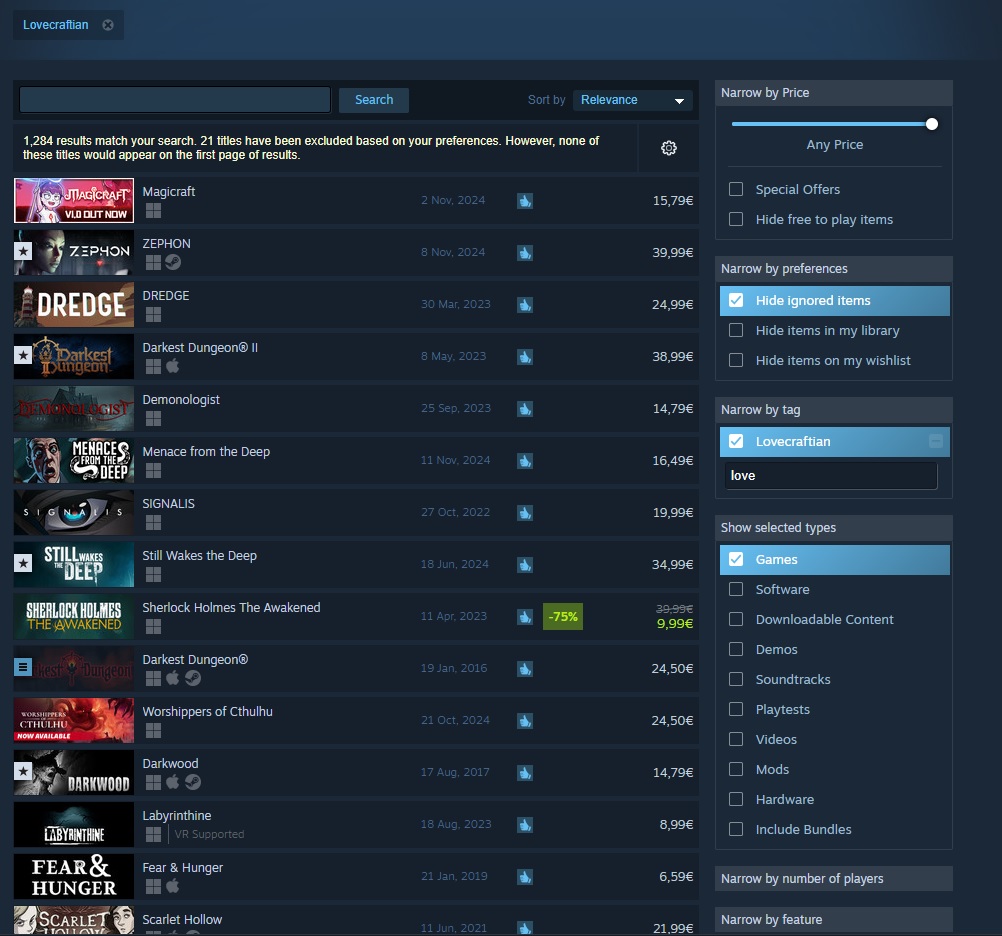Open the Sort by Relevance dropdown
The image size is (1002, 936).
tap(633, 100)
